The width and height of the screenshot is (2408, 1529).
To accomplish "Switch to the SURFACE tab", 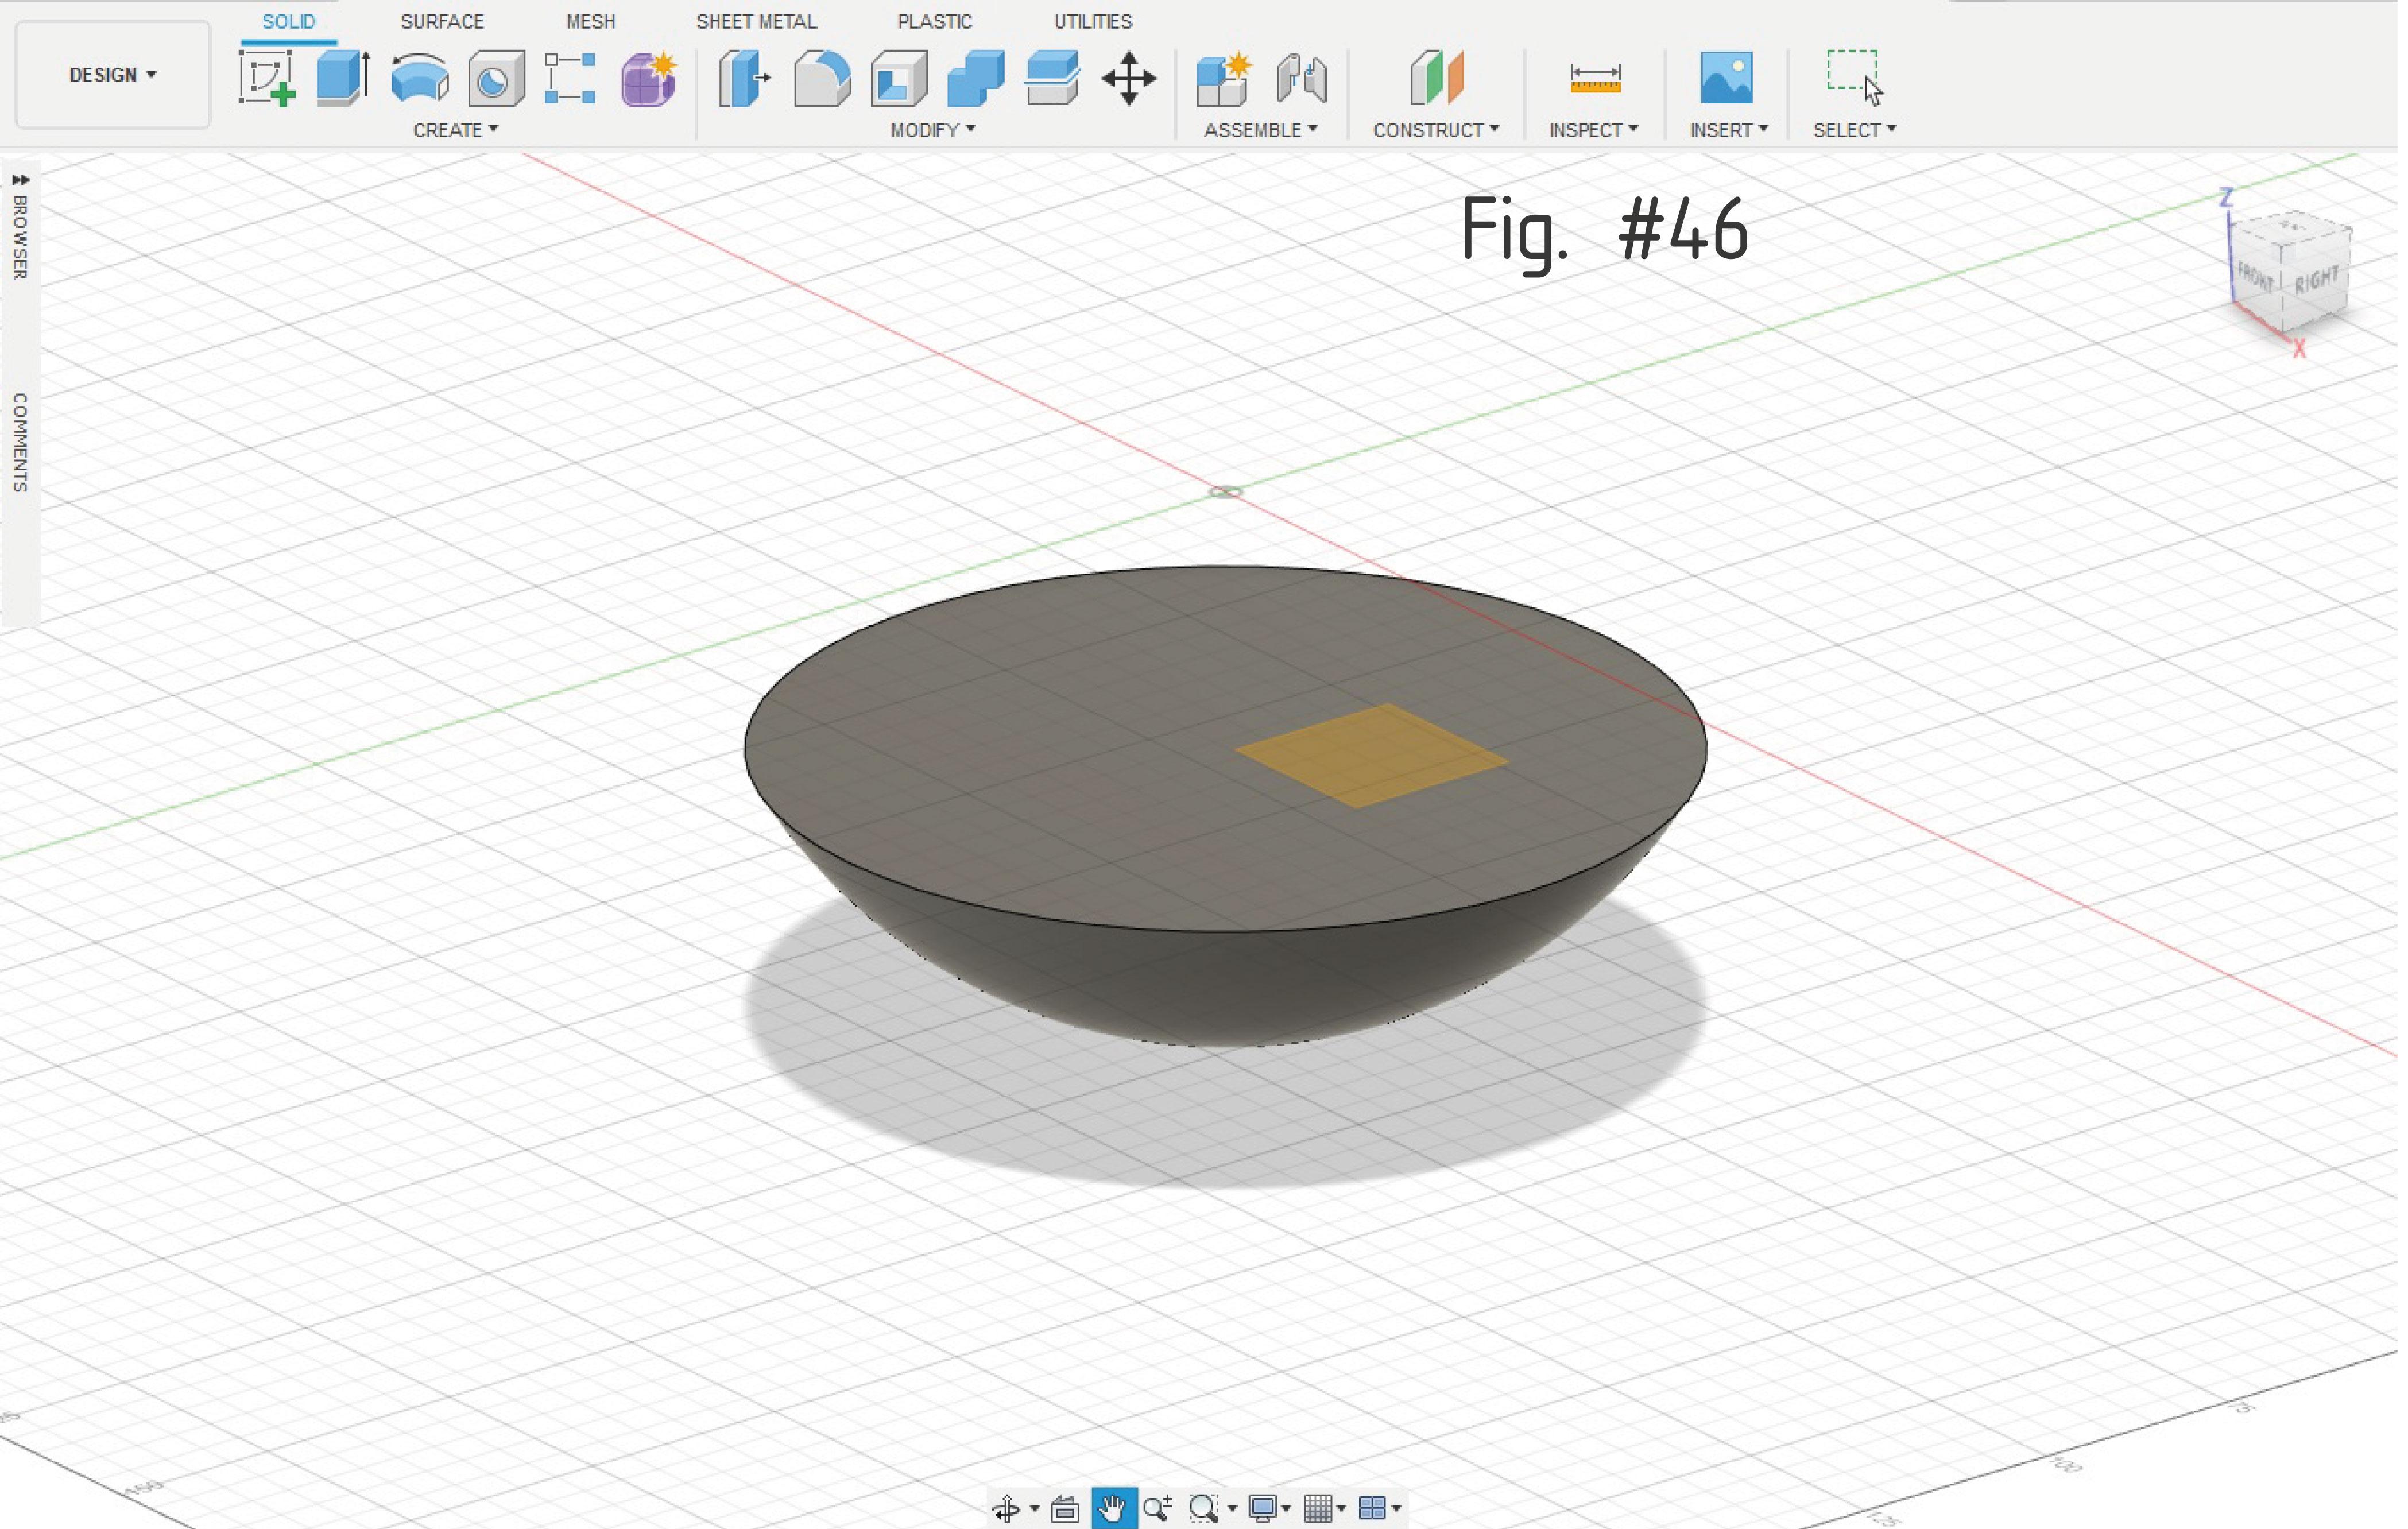I will point(443,21).
